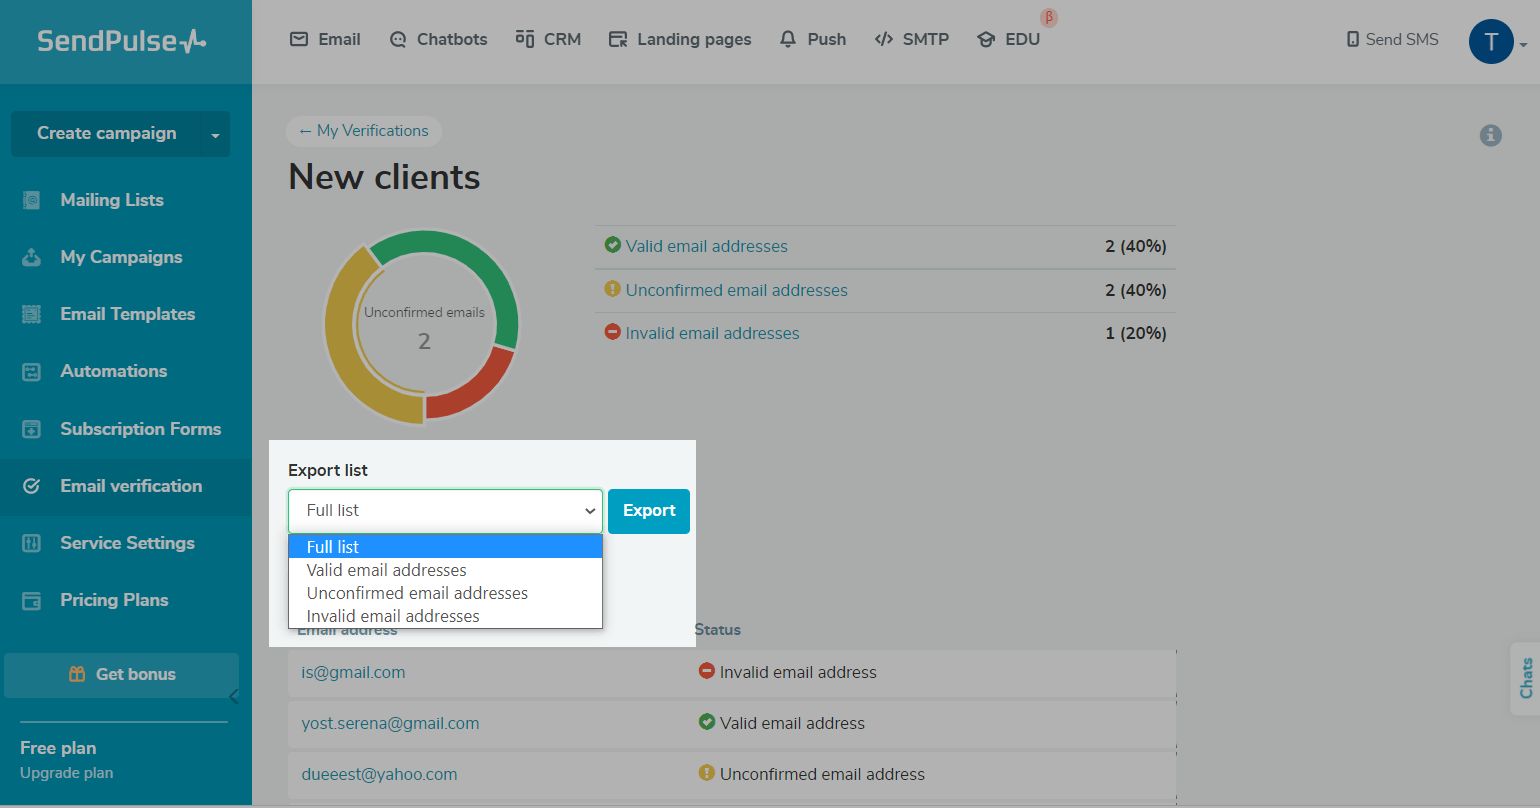Viewport: 1540px width, 808px height.
Task: Click the Subscription Forms sidebar icon
Action: coord(32,429)
